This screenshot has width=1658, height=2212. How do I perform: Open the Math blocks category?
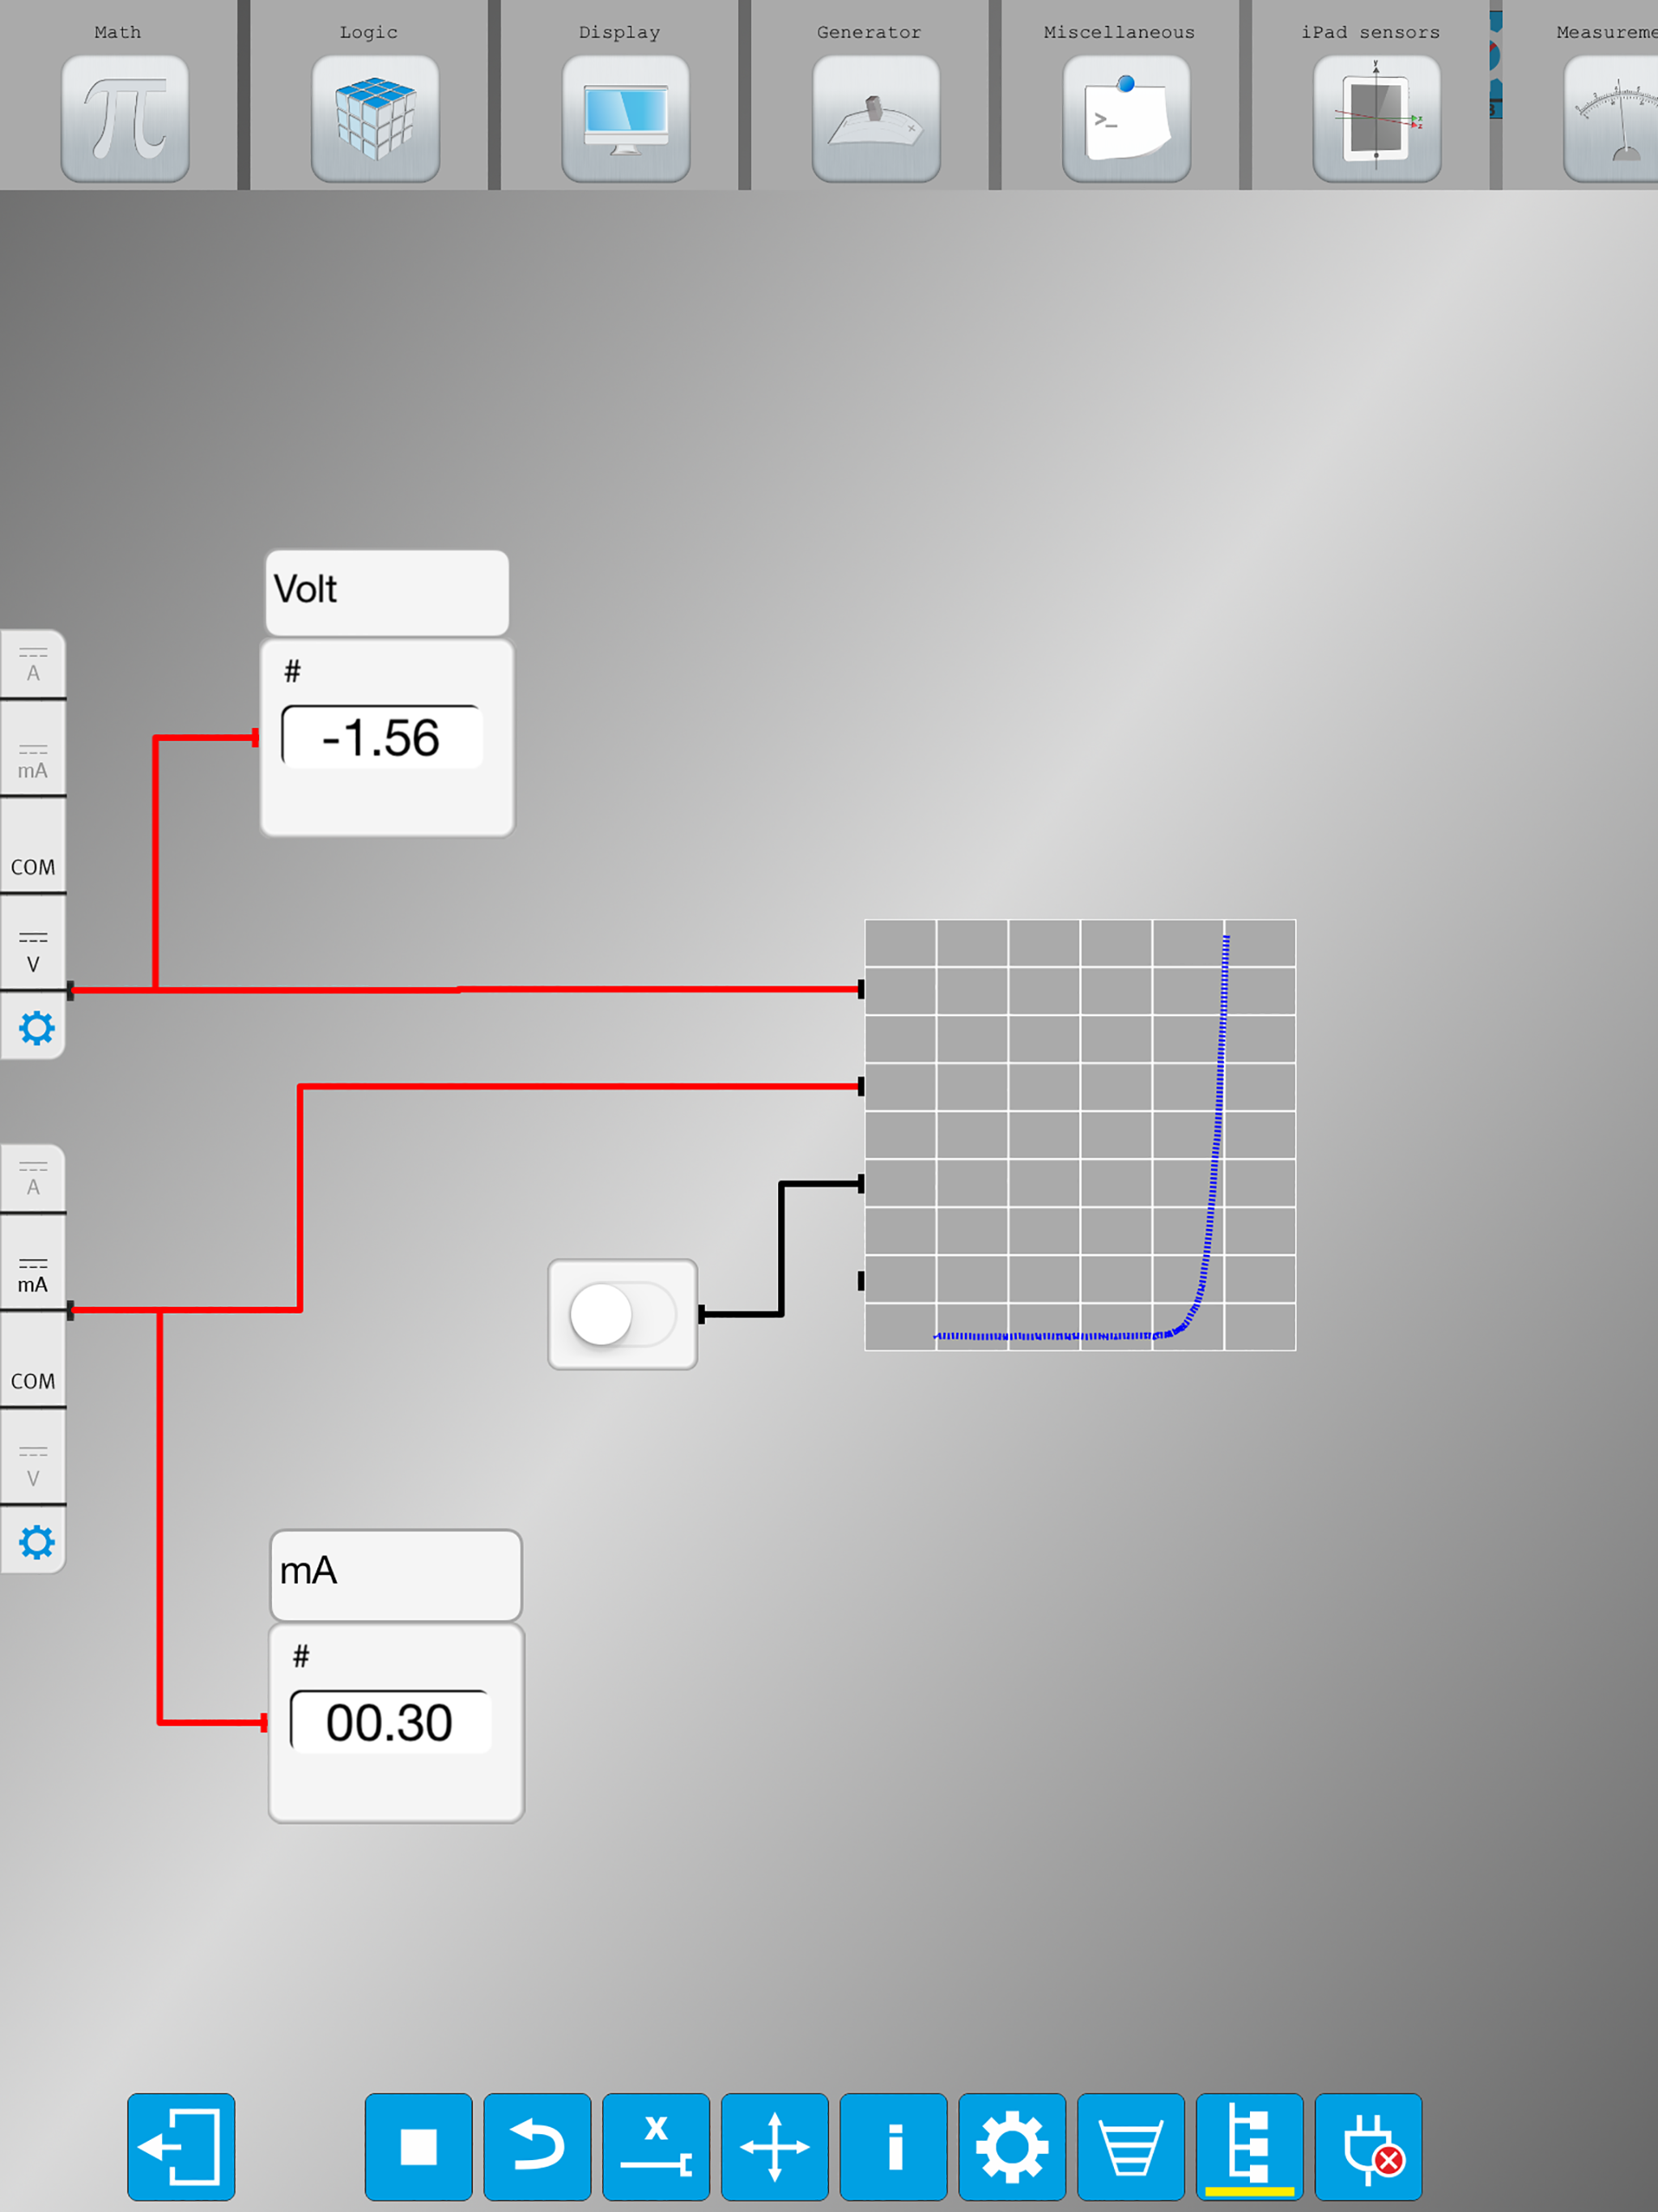tap(125, 118)
